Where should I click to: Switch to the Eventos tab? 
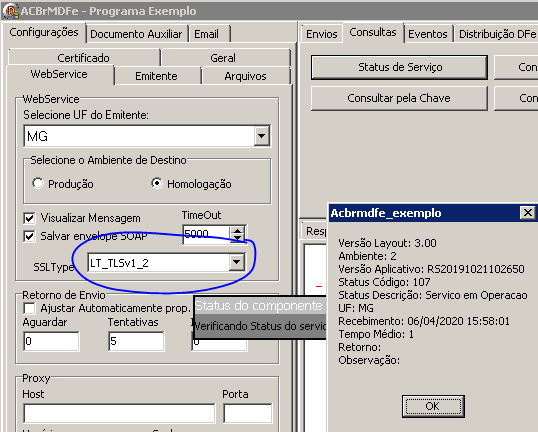(x=428, y=34)
